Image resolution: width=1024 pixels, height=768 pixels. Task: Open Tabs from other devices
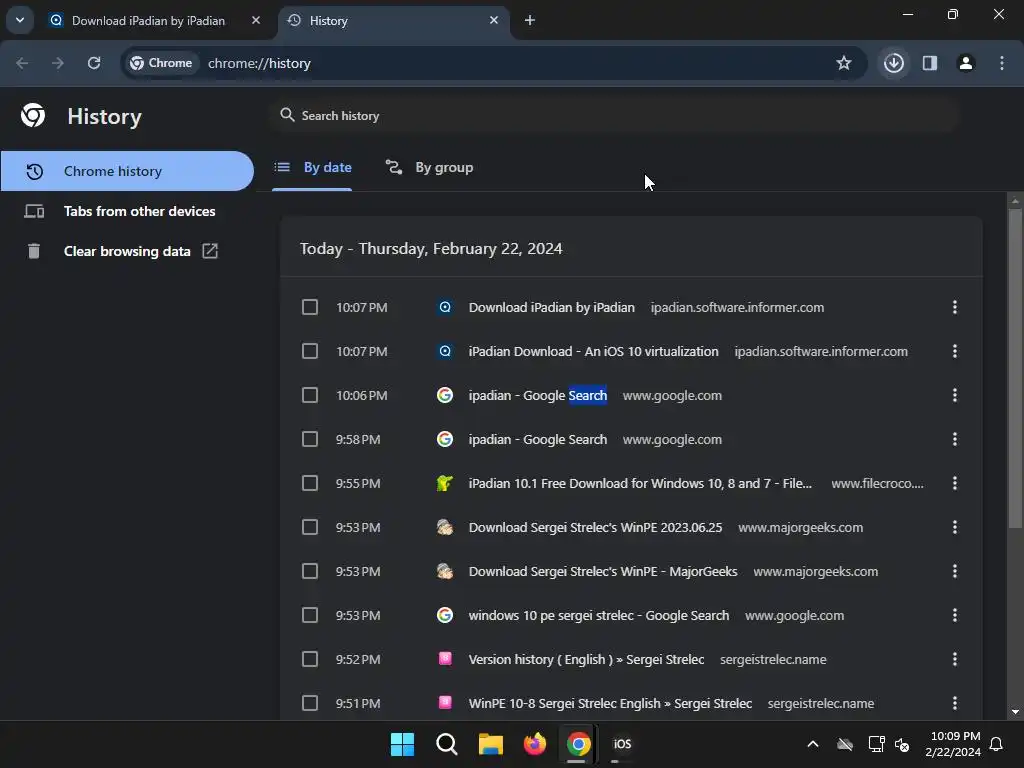pos(127,211)
